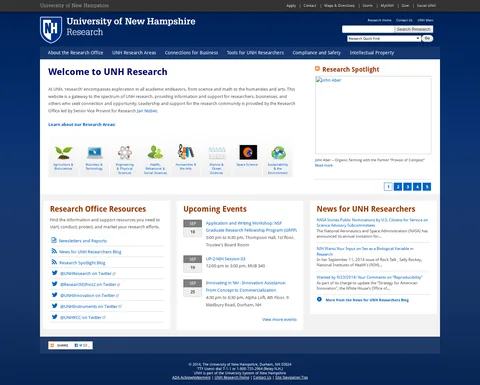Open More from the News for UNH Researchers Blog
The image size is (480, 385).
[367, 300]
